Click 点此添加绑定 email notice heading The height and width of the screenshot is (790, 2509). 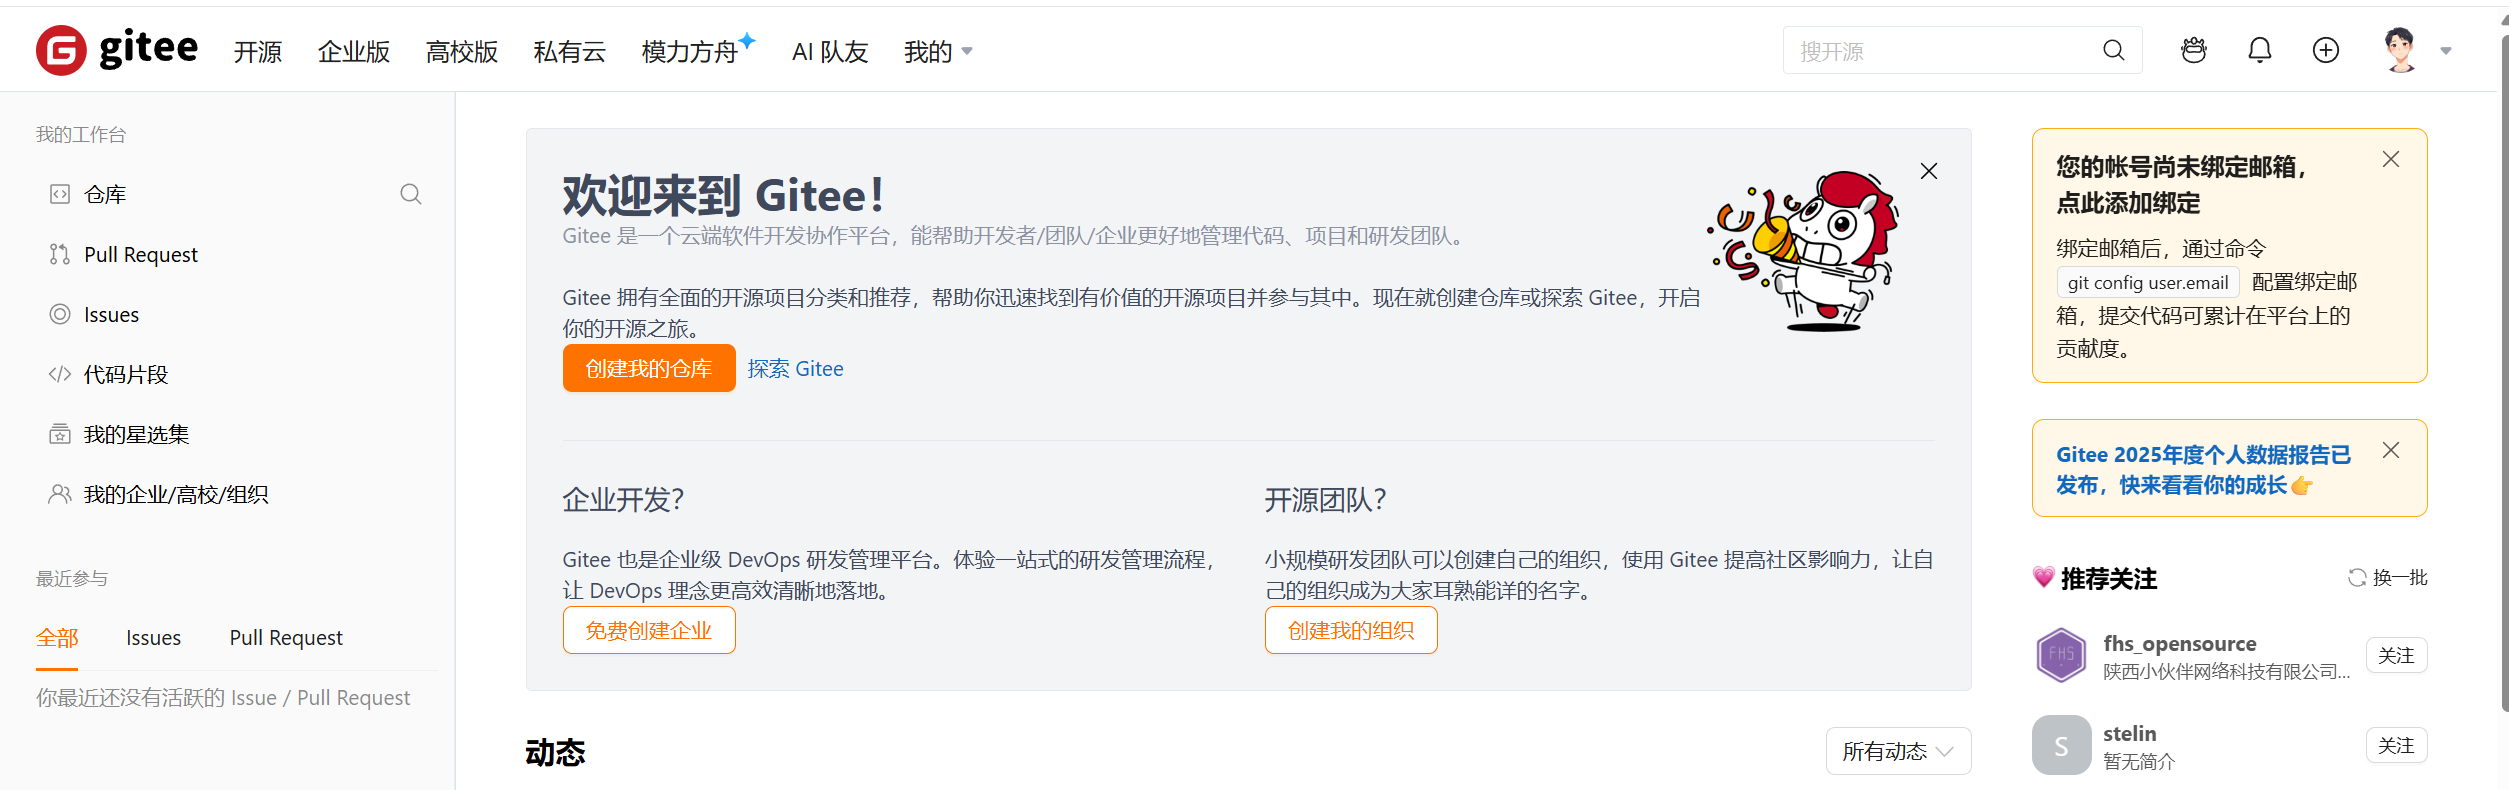tap(2128, 203)
